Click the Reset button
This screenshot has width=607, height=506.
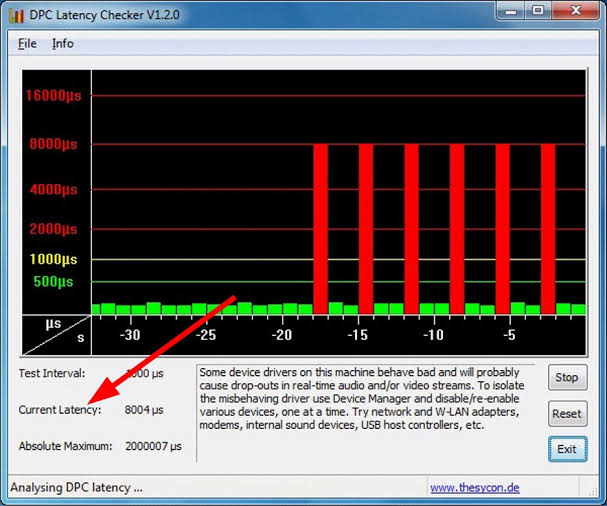[x=567, y=413]
